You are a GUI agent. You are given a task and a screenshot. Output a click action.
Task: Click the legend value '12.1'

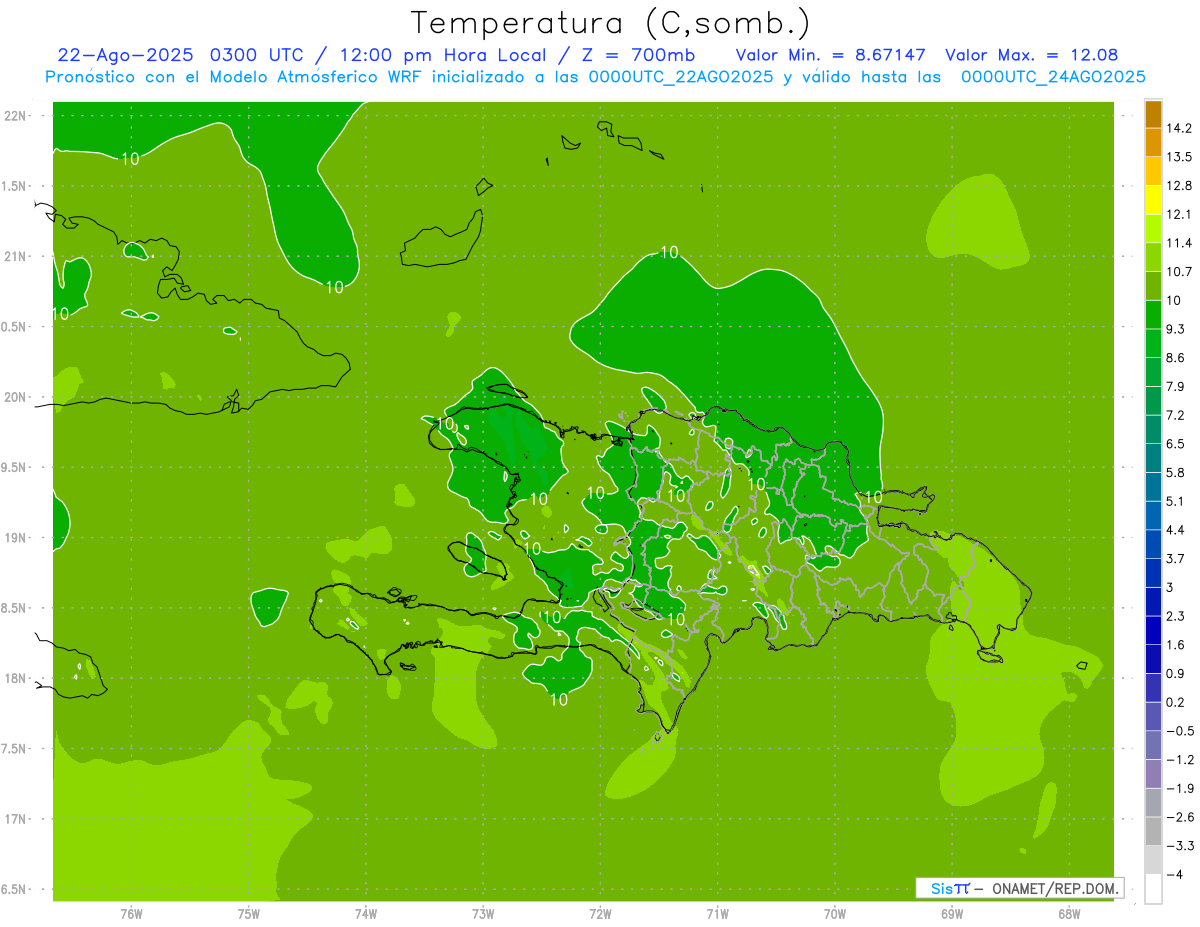(x=1180, y=214)
